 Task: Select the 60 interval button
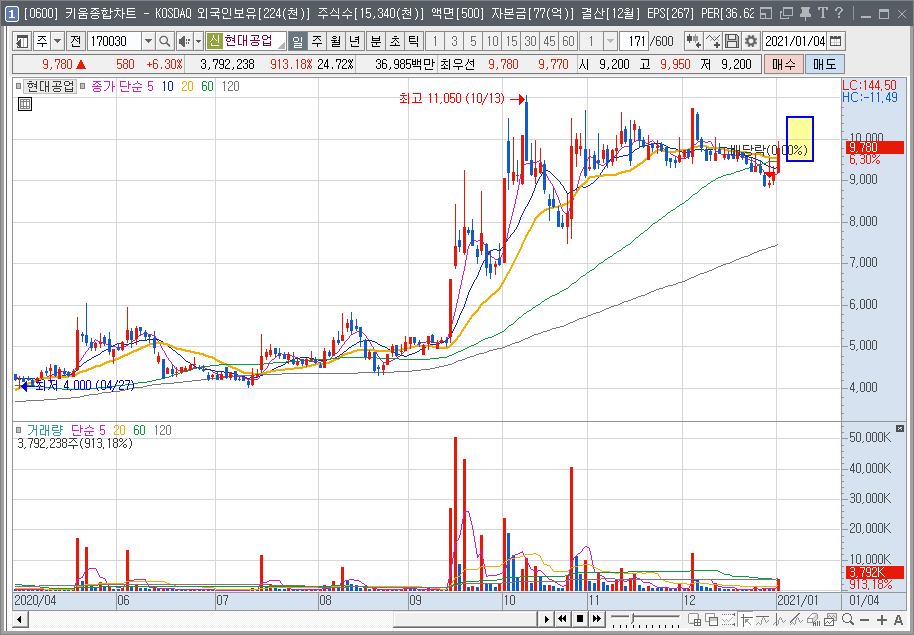(x=568, y=41)
